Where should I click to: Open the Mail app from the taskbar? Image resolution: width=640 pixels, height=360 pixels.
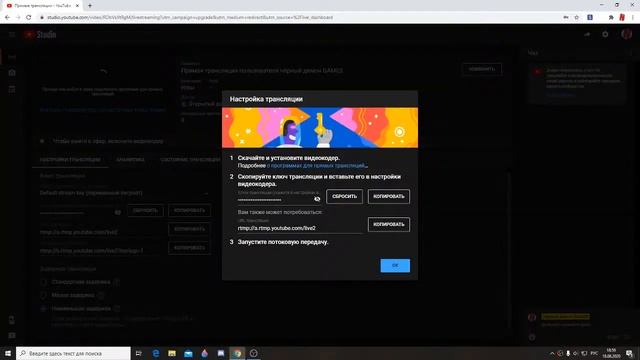tap(188, 353)
